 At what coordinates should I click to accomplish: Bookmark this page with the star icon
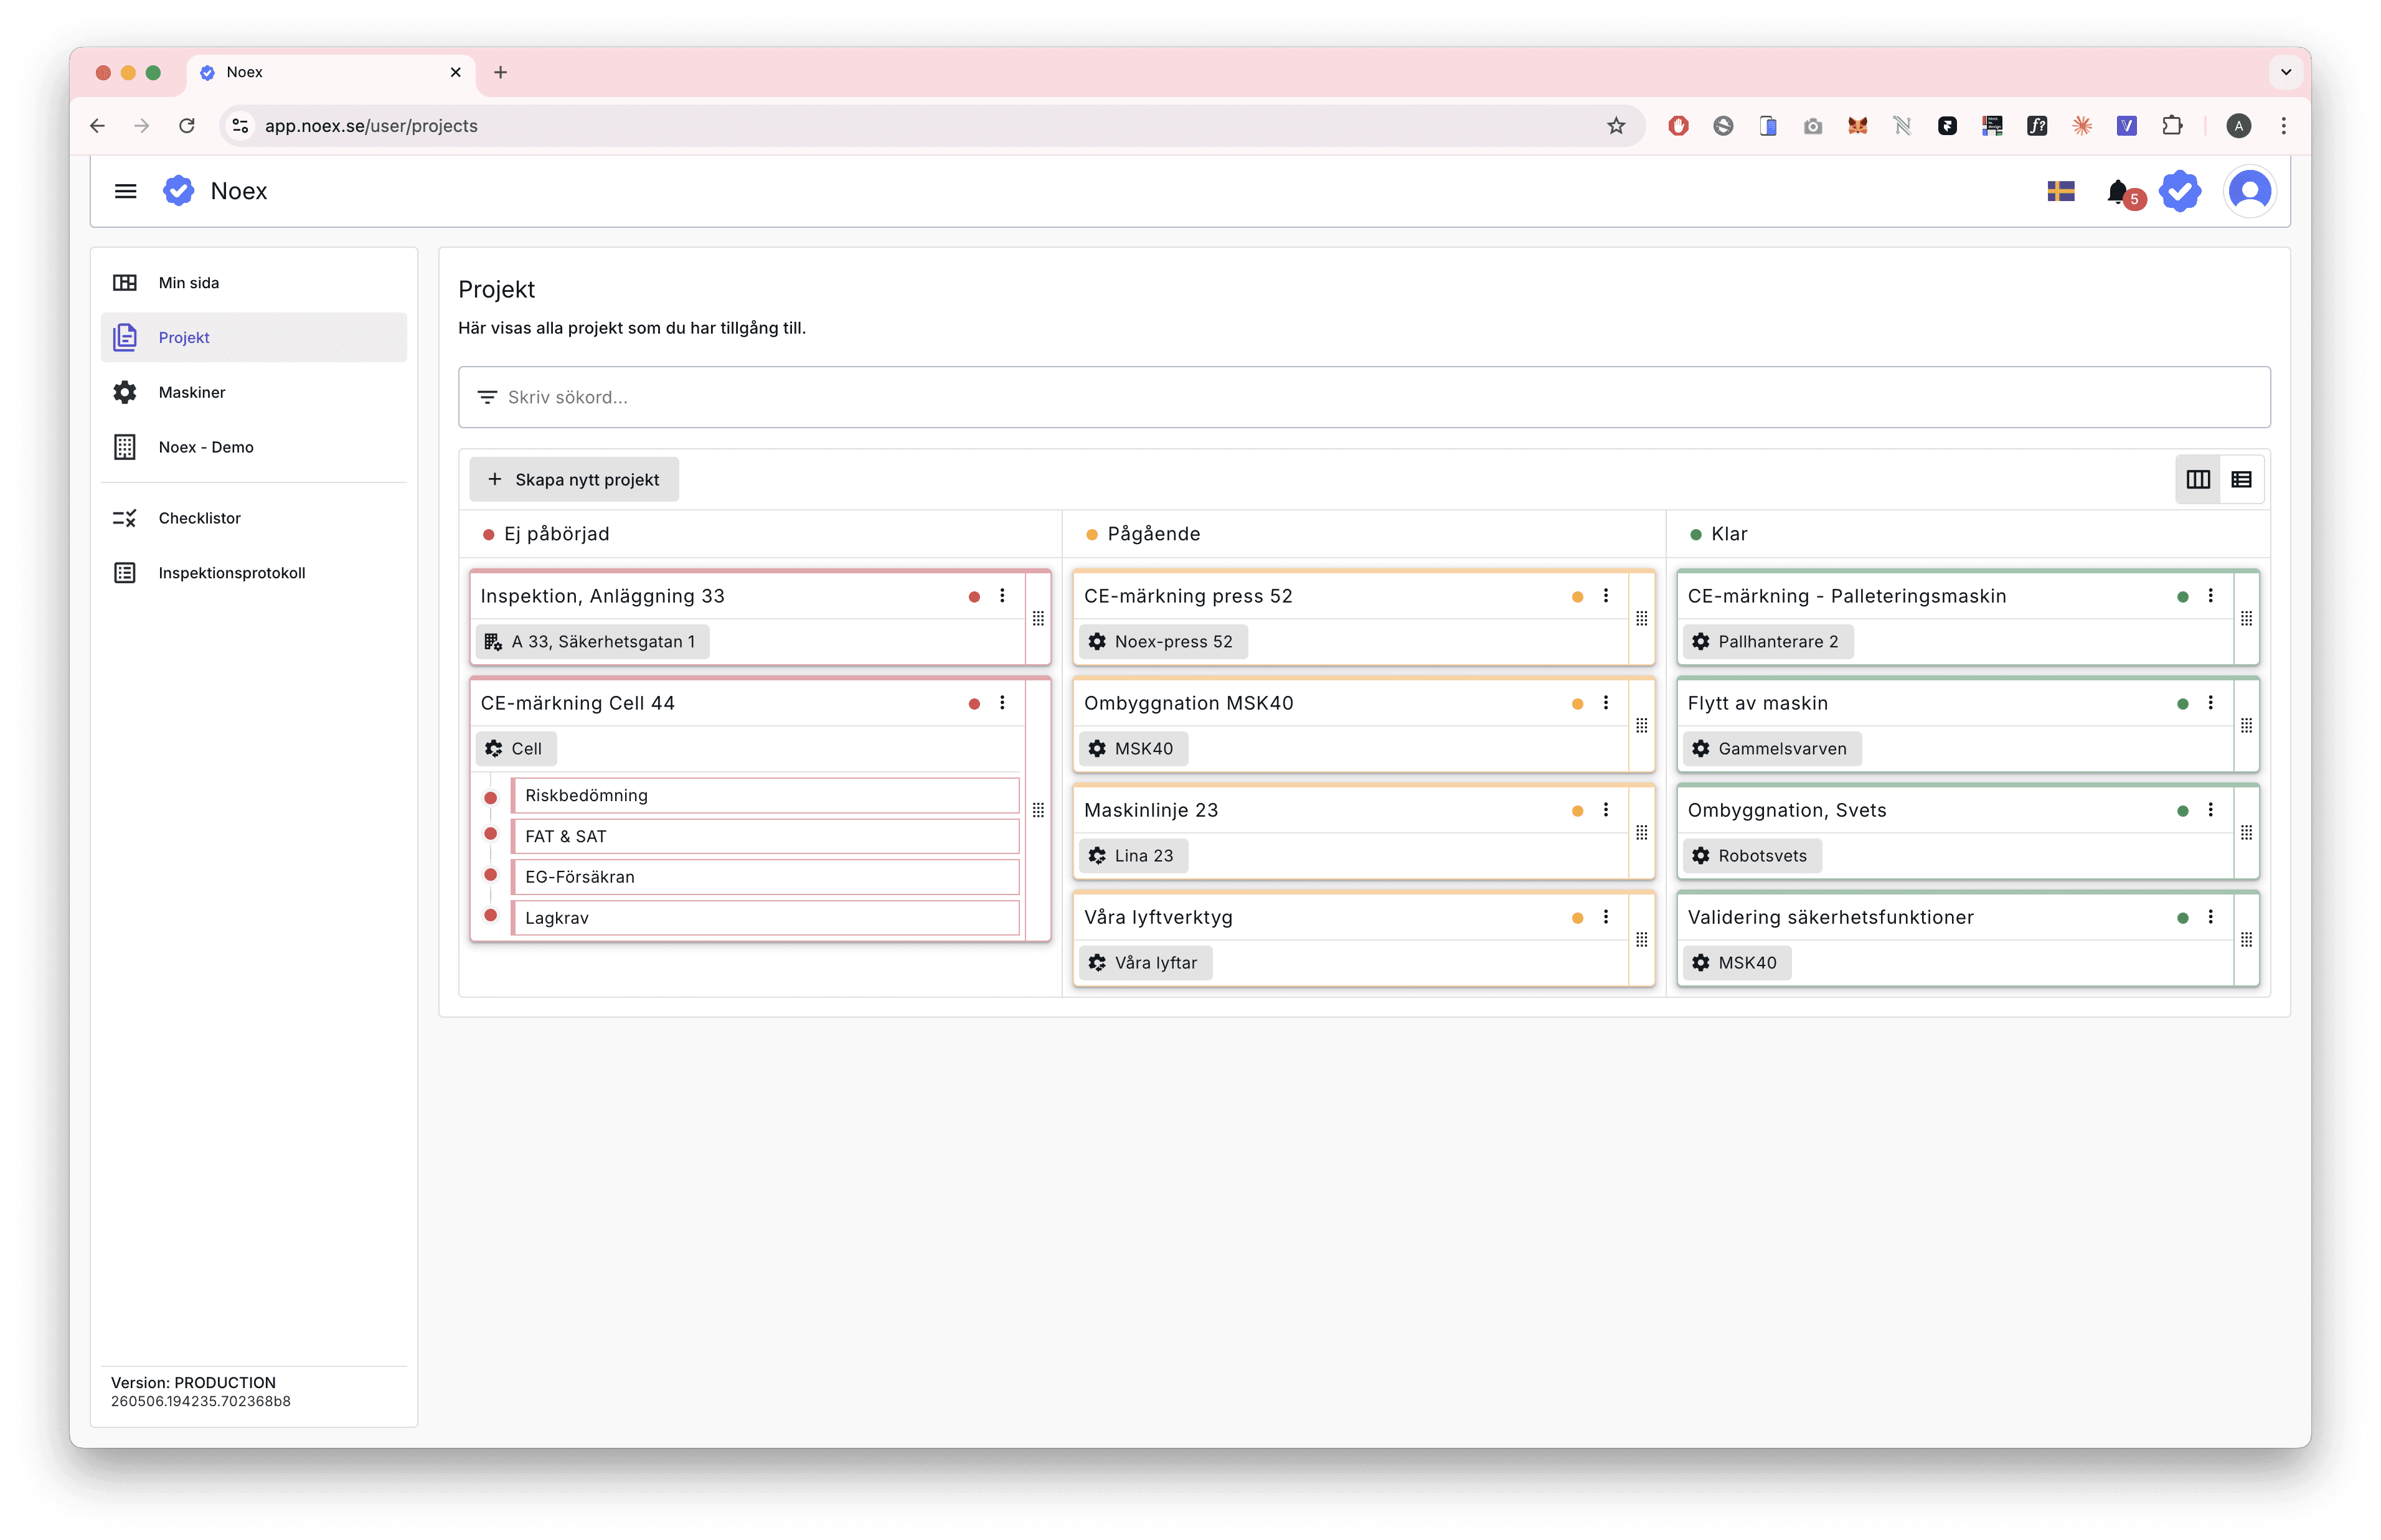click(1616, 126)
